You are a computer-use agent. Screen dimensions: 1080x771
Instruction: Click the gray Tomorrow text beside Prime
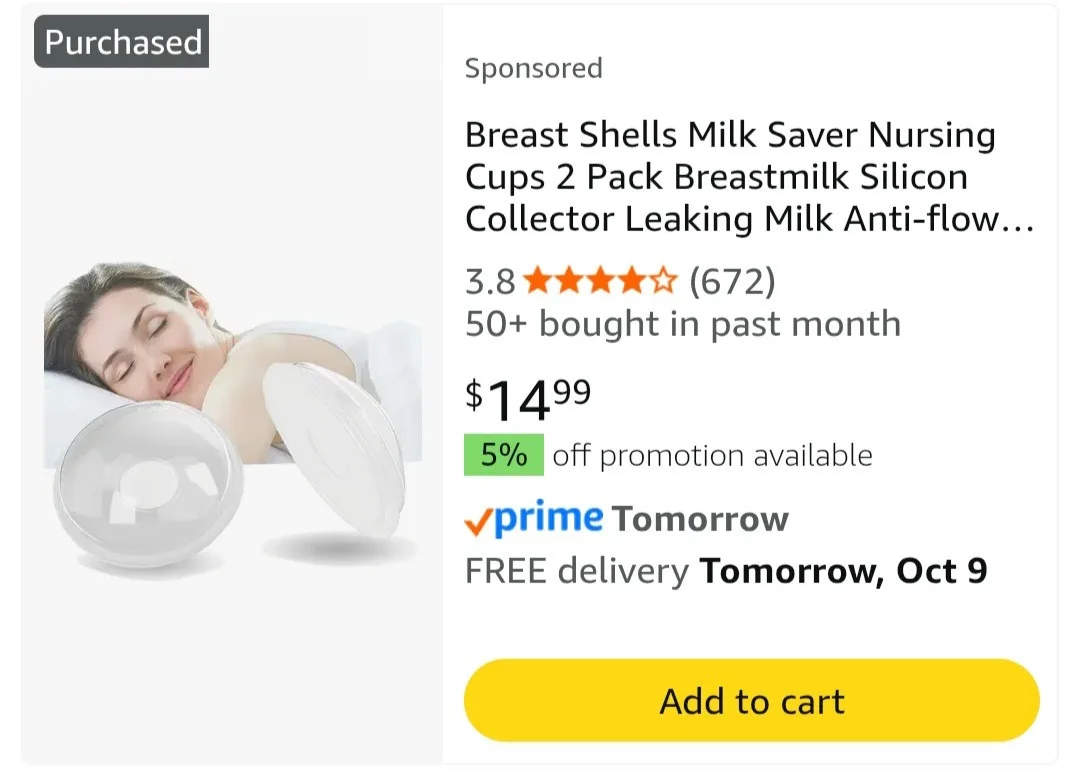[700, 520]
